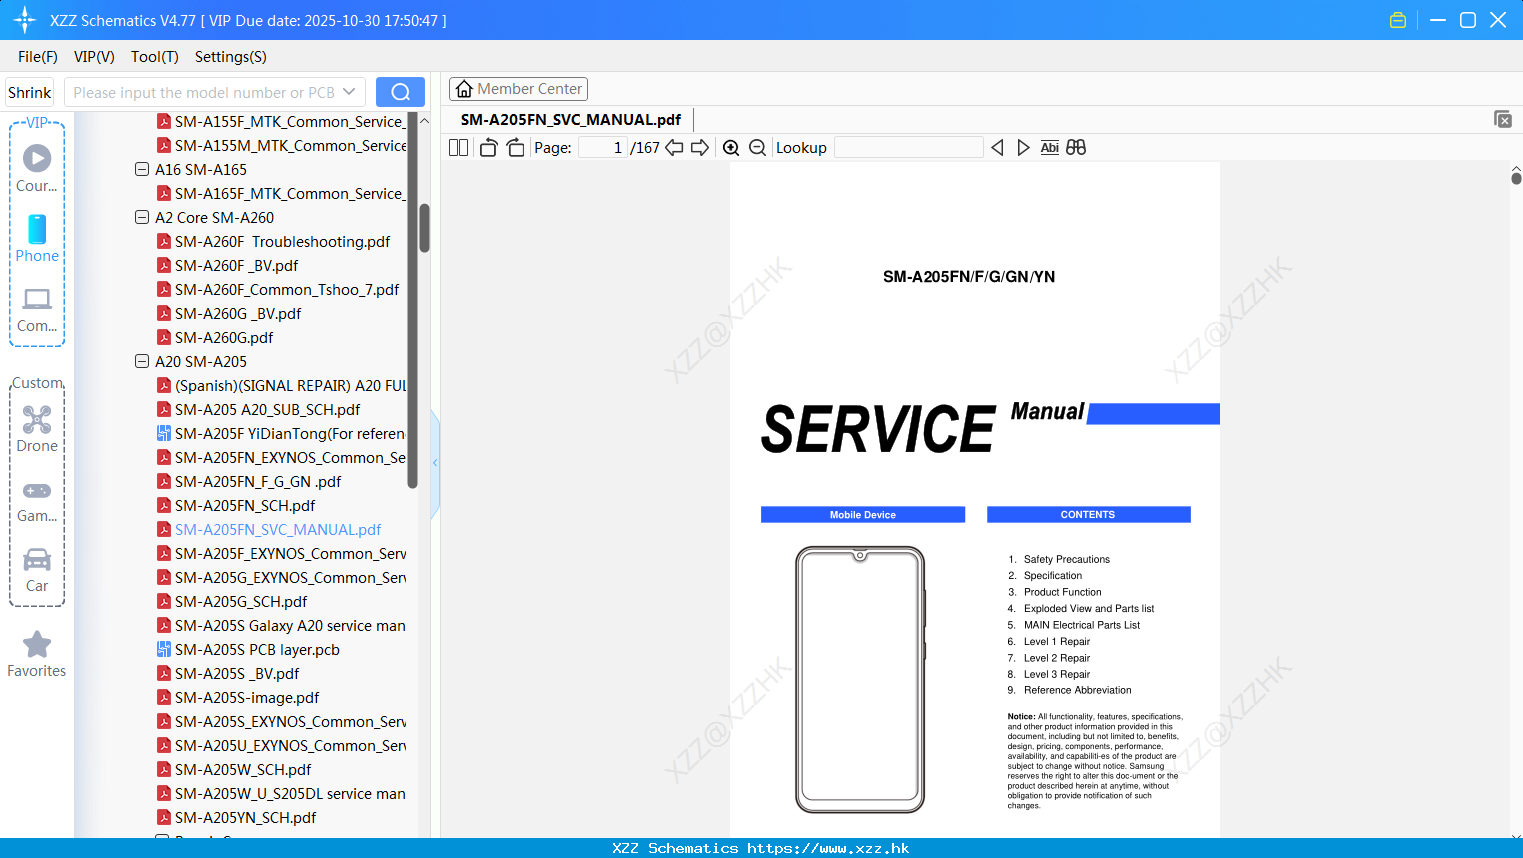Click the file tree vertical scrollbar
The image size is (1523, 858).
coord(424,228)
